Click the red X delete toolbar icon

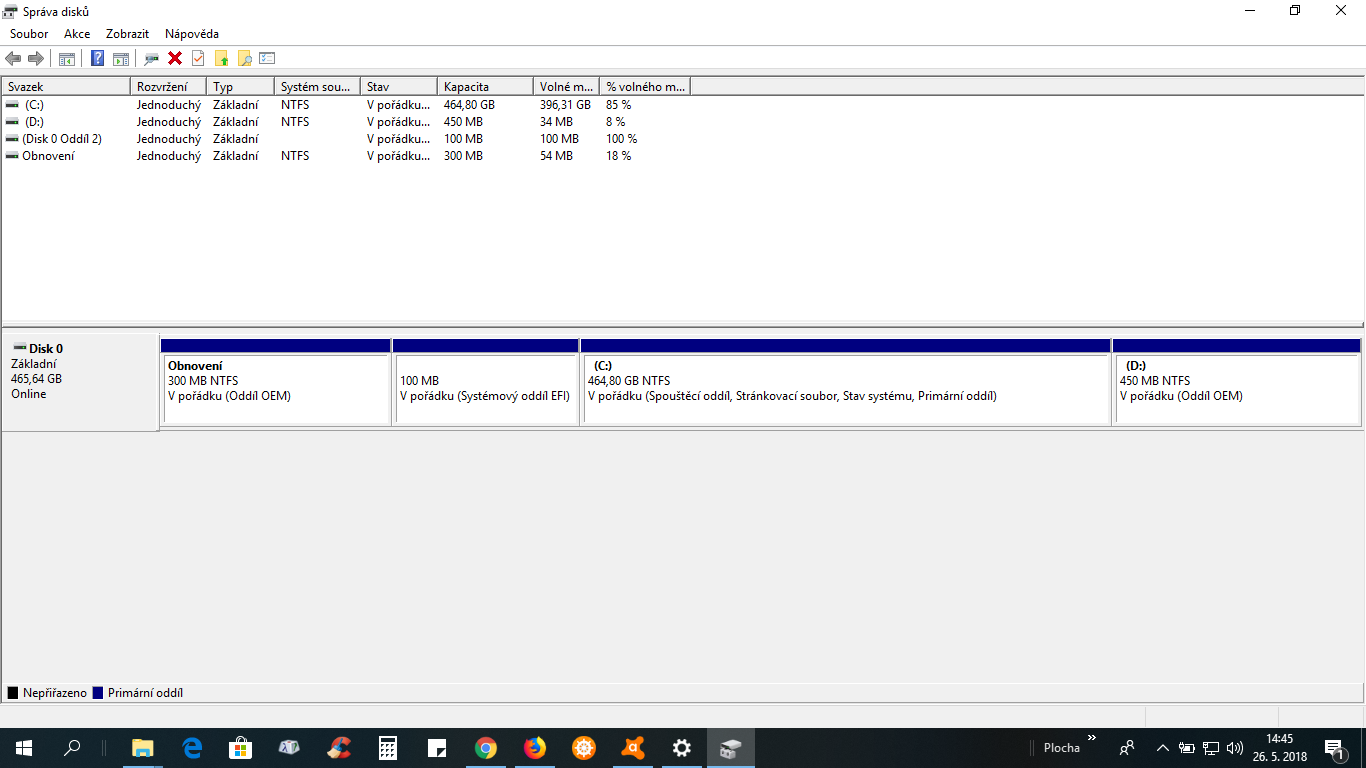tap(175, 58)
